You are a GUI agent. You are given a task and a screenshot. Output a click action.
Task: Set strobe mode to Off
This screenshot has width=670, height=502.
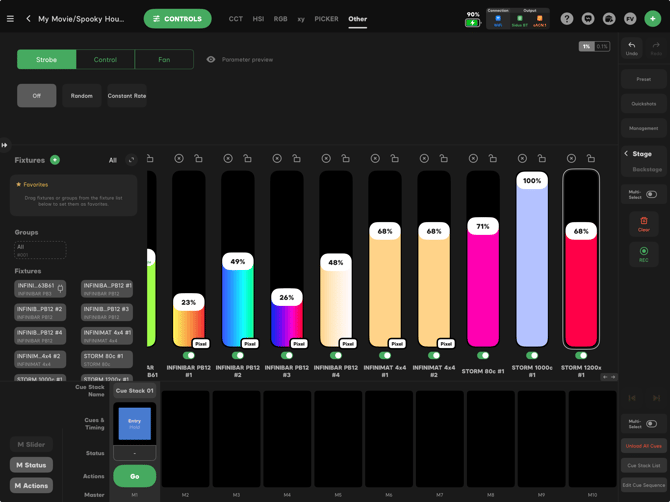(37, 96)
